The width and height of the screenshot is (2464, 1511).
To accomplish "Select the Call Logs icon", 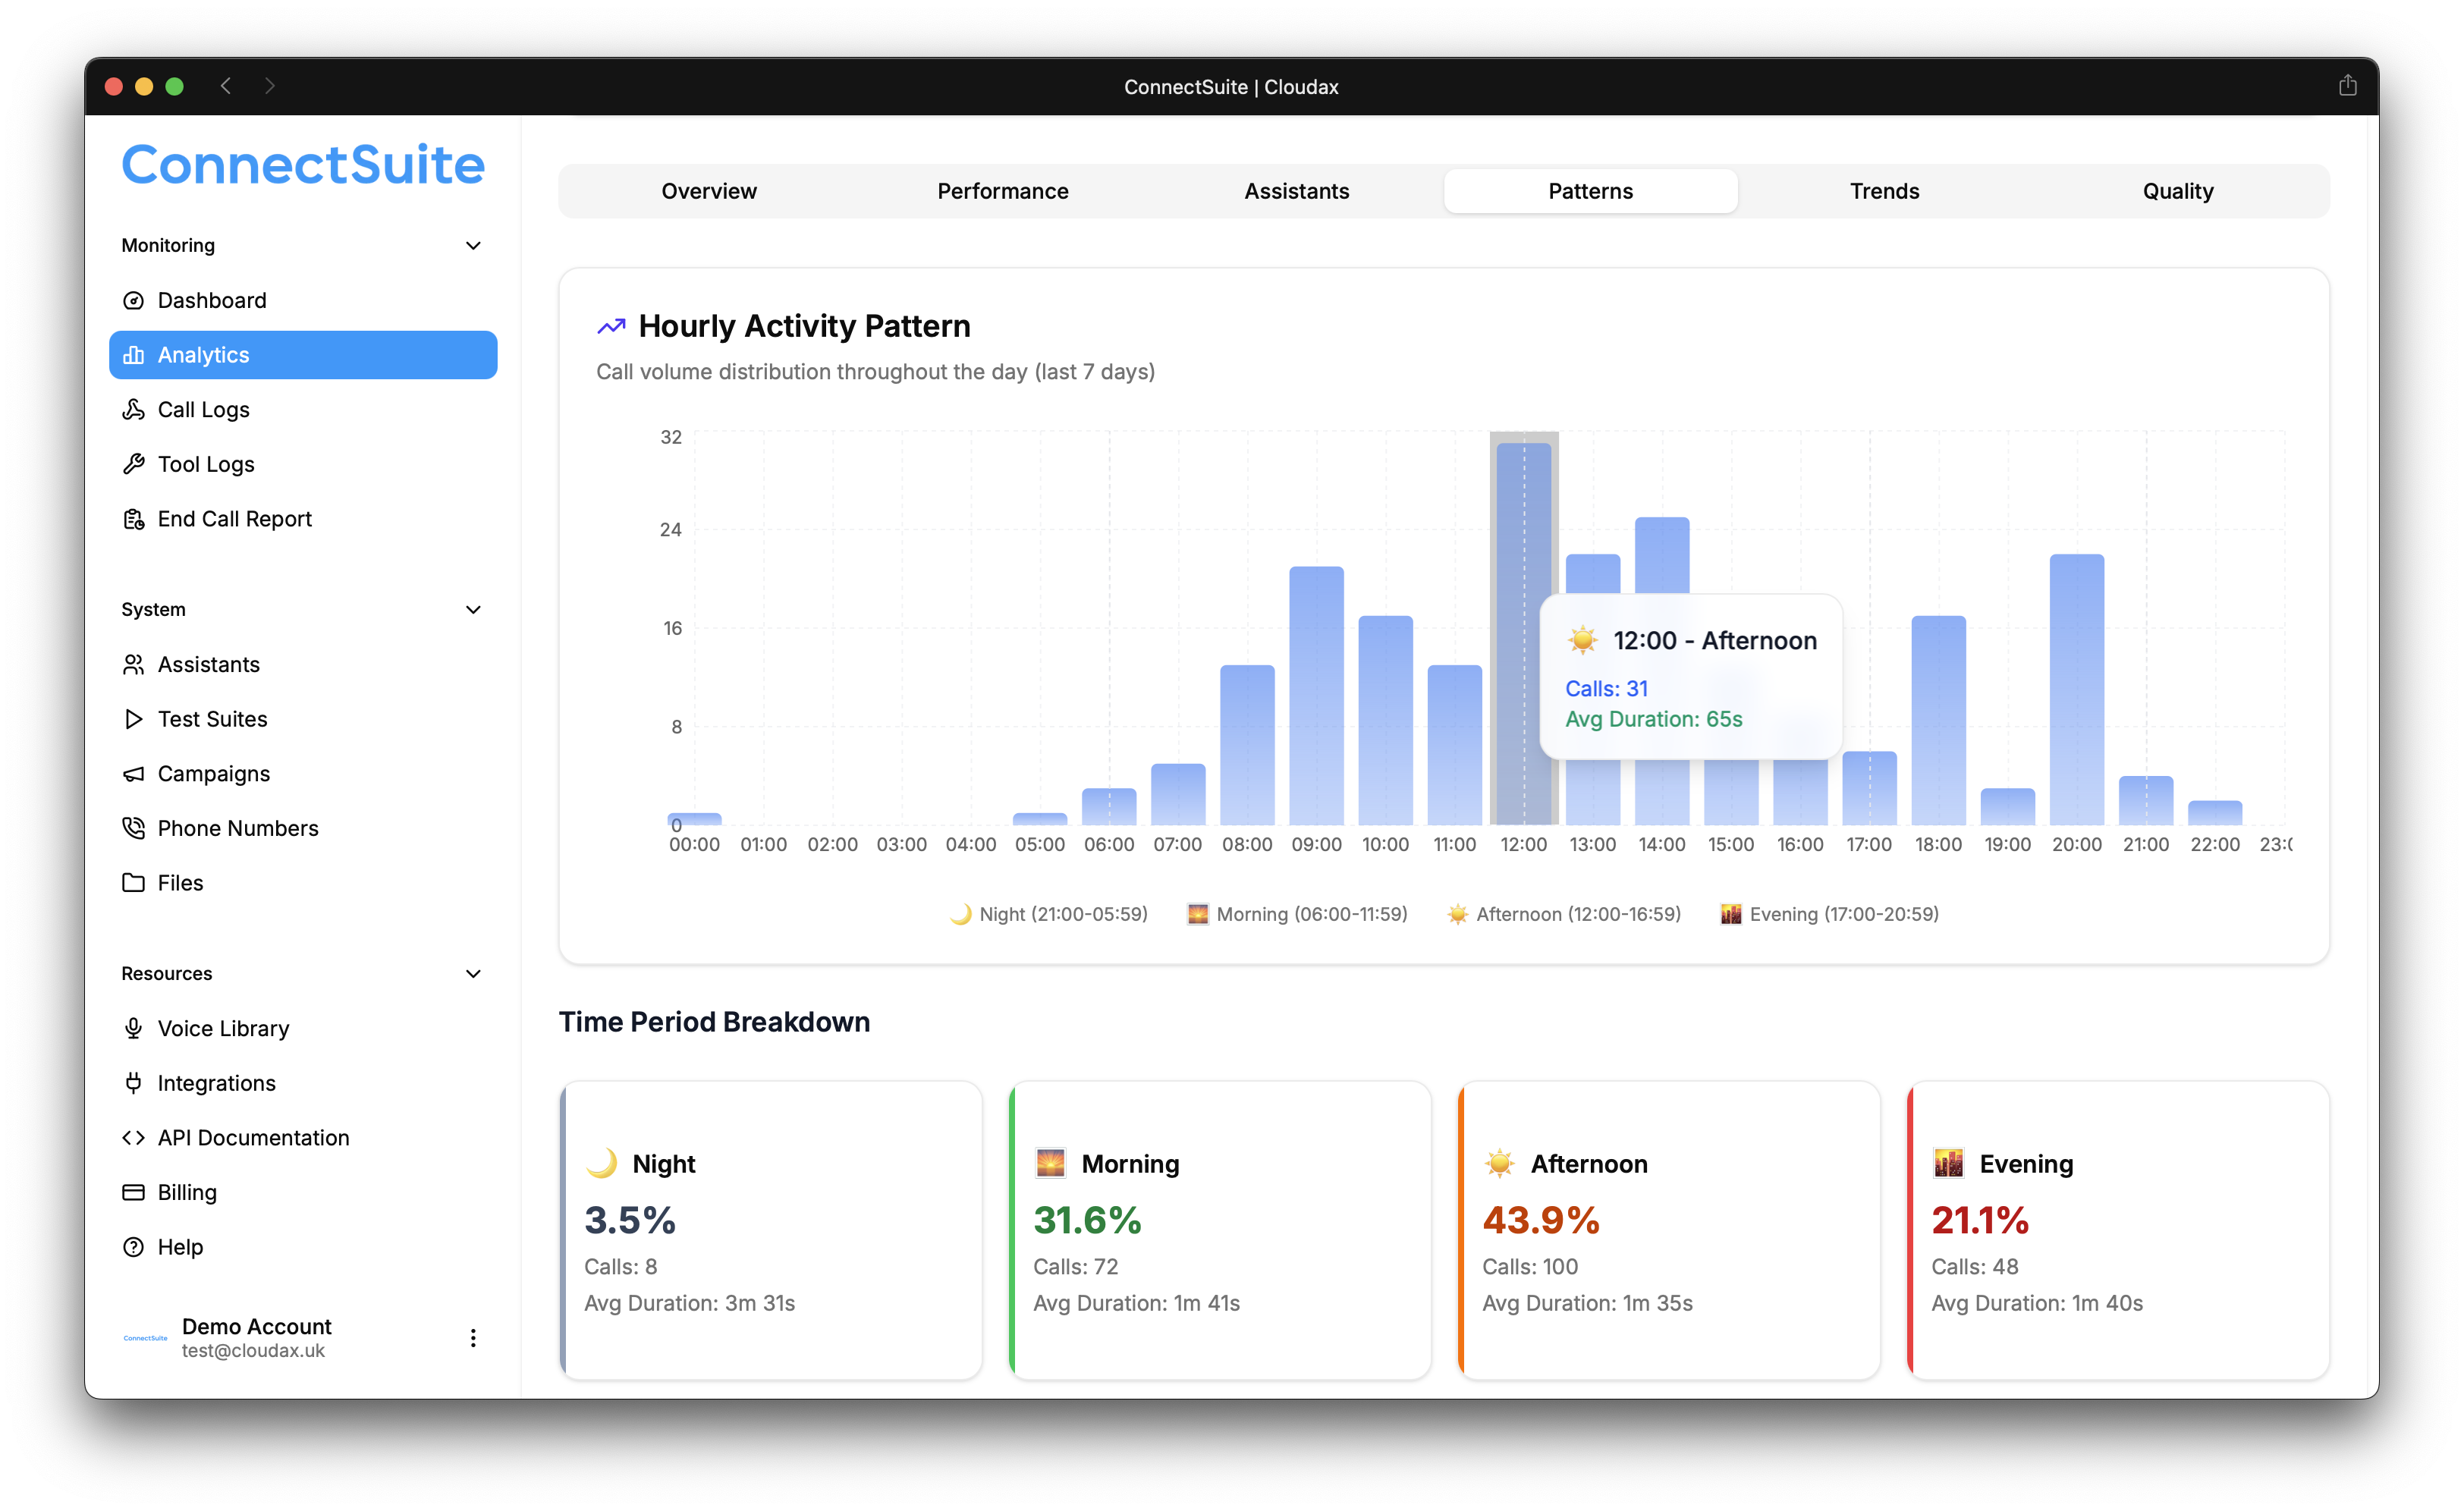I will coord(134,409).
